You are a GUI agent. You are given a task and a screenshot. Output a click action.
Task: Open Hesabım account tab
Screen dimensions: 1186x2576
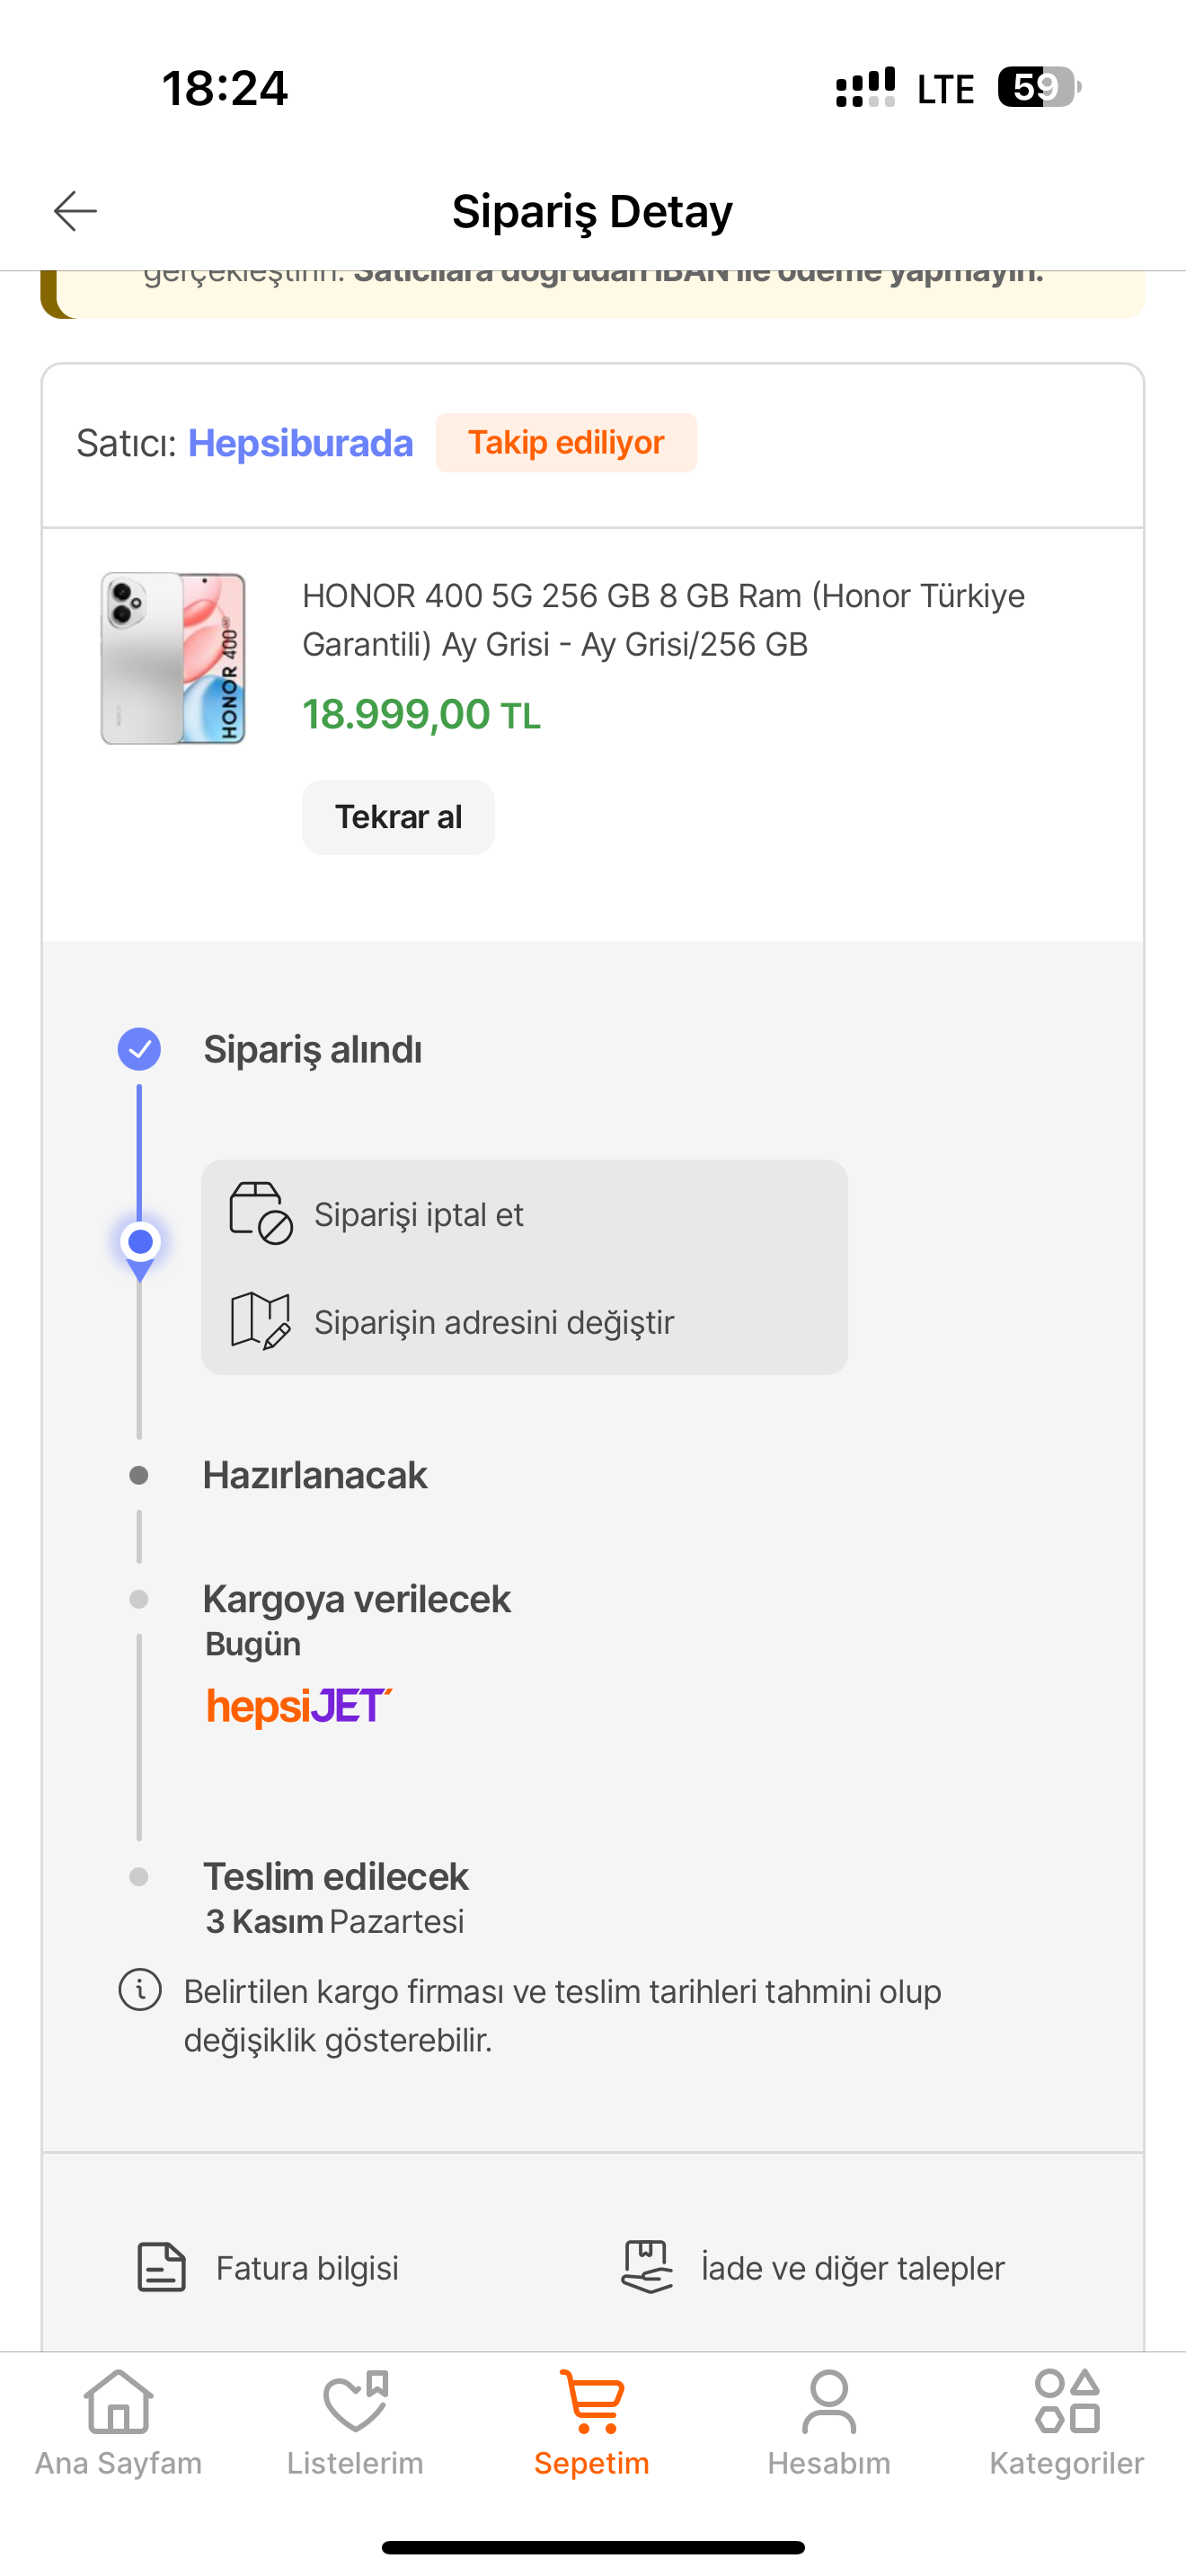coord(829,2420)
